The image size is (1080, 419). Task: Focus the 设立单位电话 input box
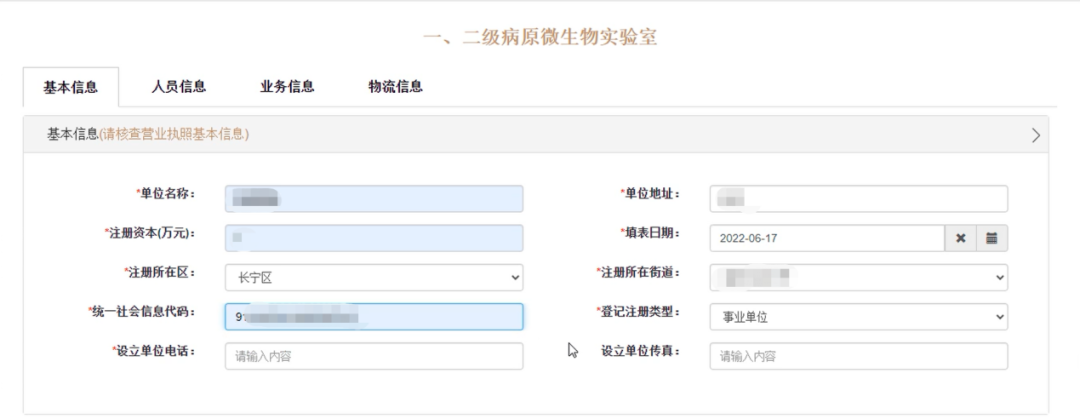[373, 356]
